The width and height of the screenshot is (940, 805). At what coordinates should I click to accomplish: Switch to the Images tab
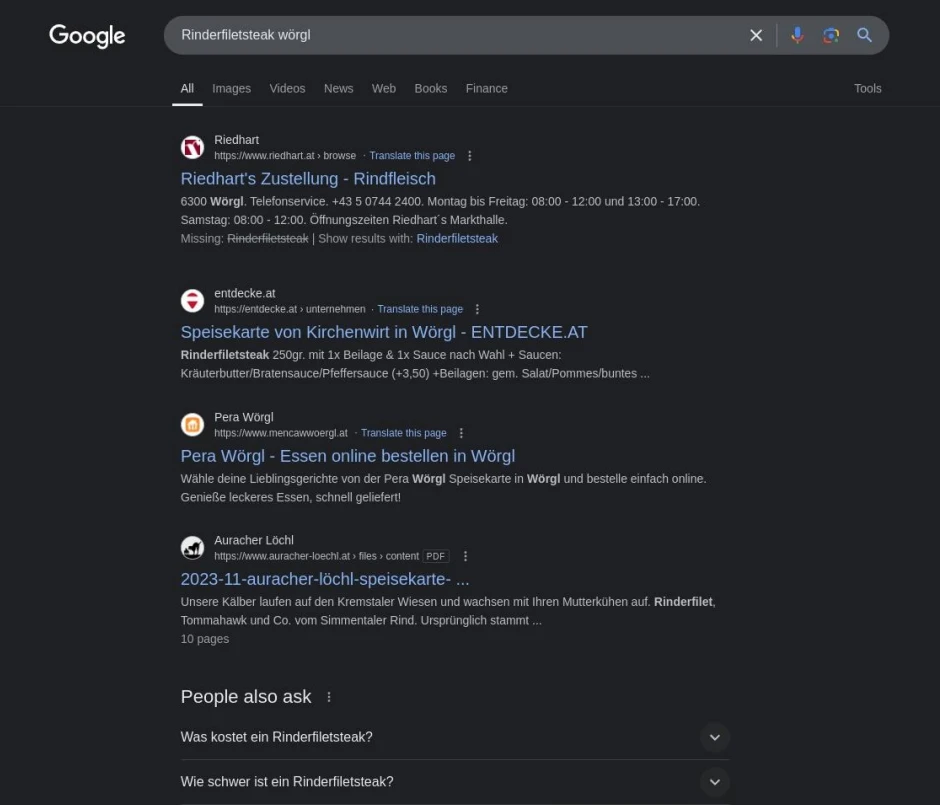coord(231,89)
